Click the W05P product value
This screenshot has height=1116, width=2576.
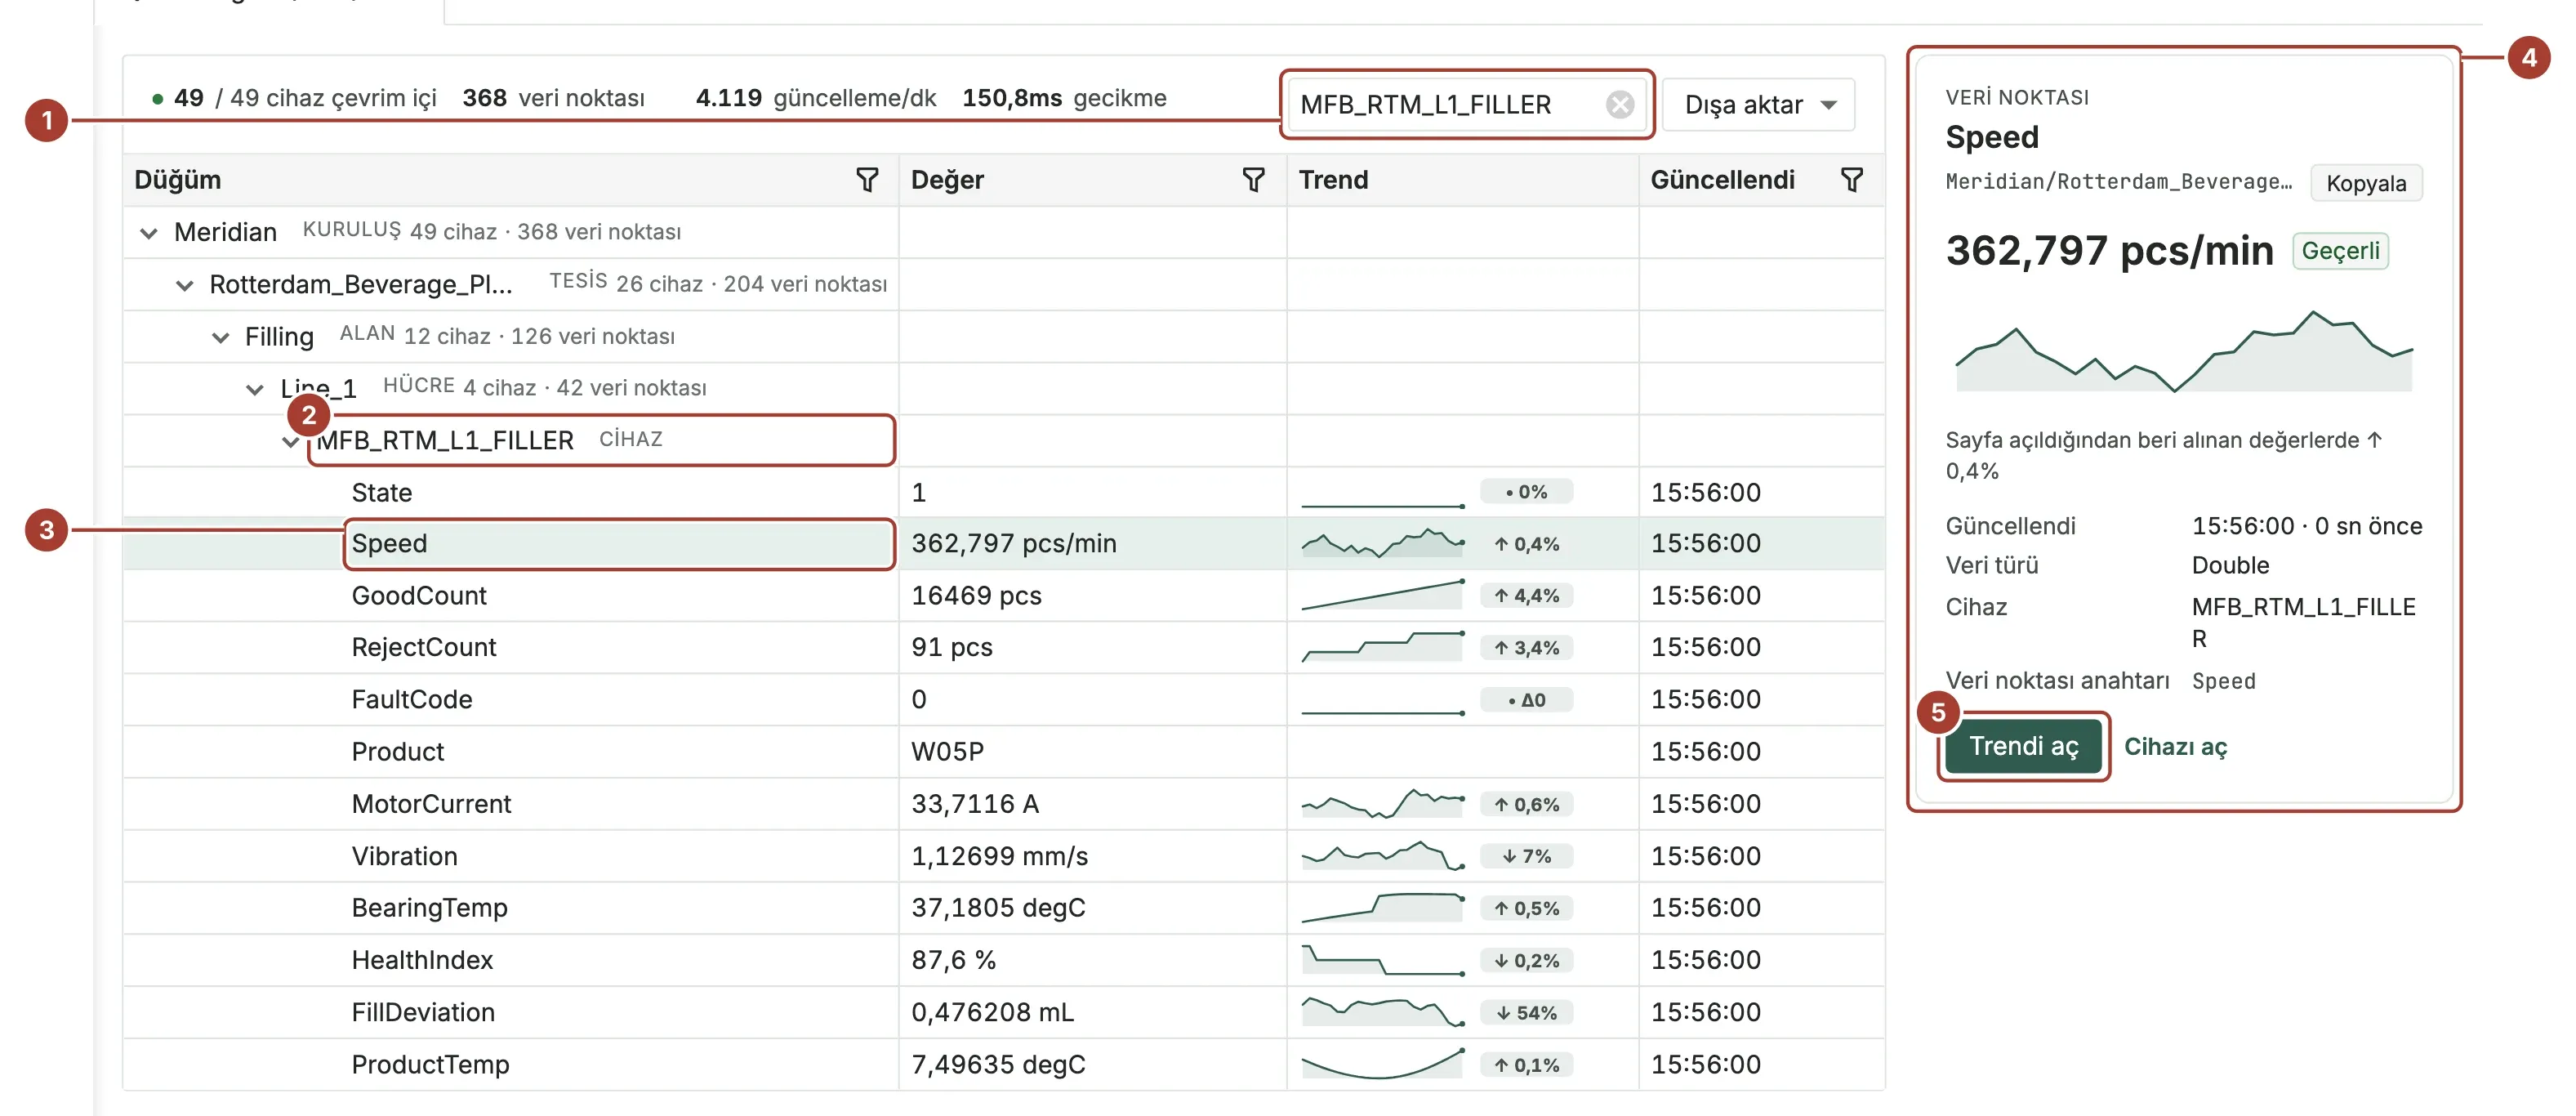click(947, 751)
